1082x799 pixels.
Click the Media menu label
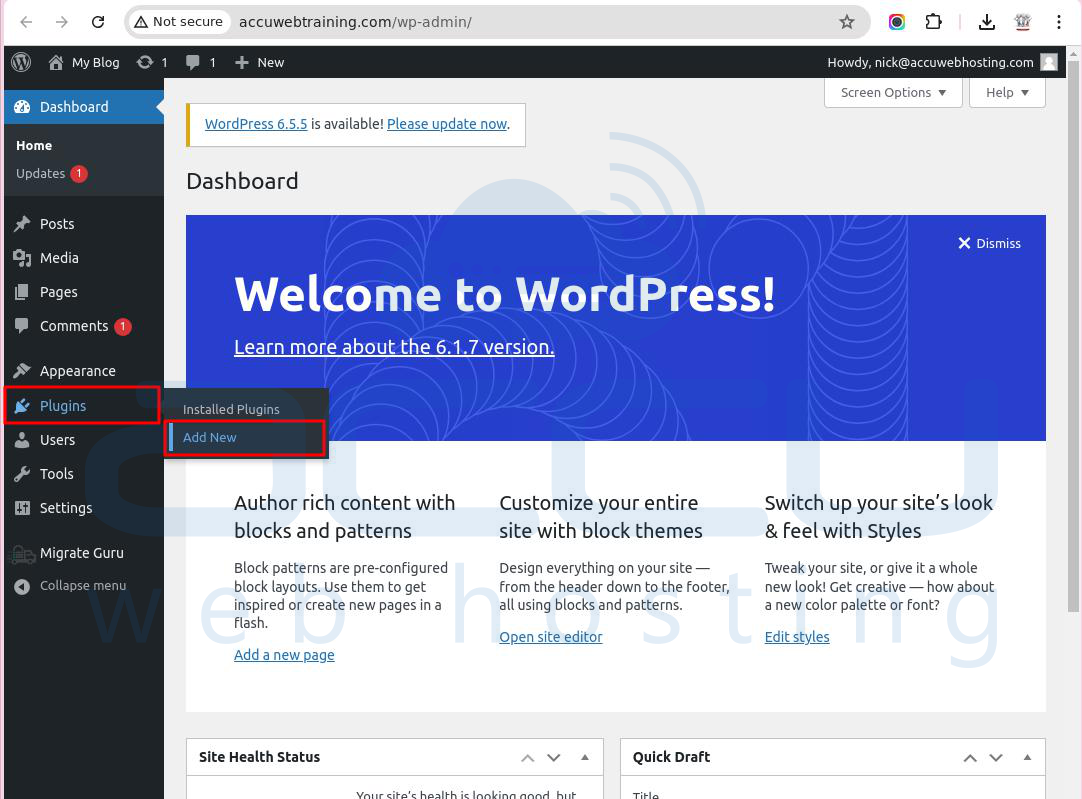(59, 257)
